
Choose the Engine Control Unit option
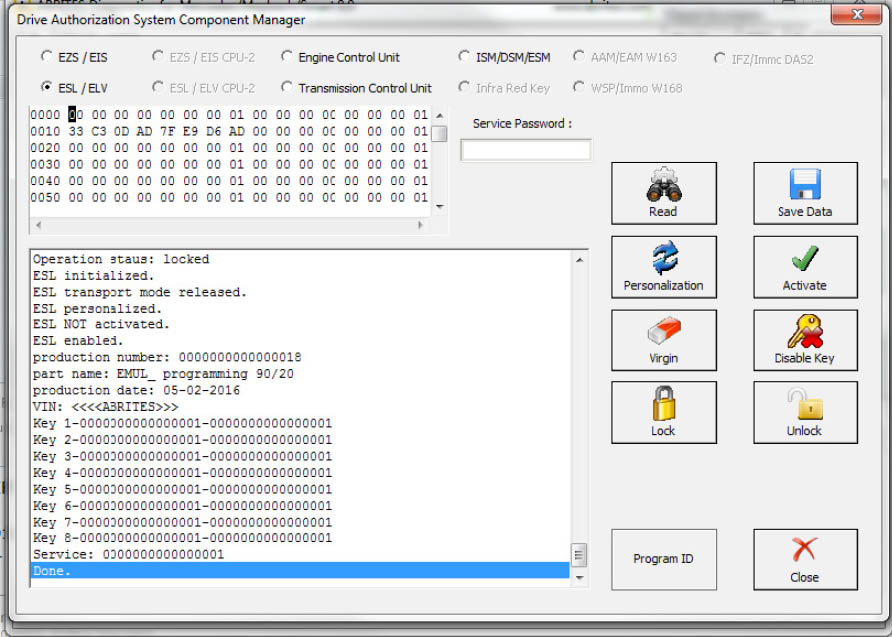click(x=288, y=58)
